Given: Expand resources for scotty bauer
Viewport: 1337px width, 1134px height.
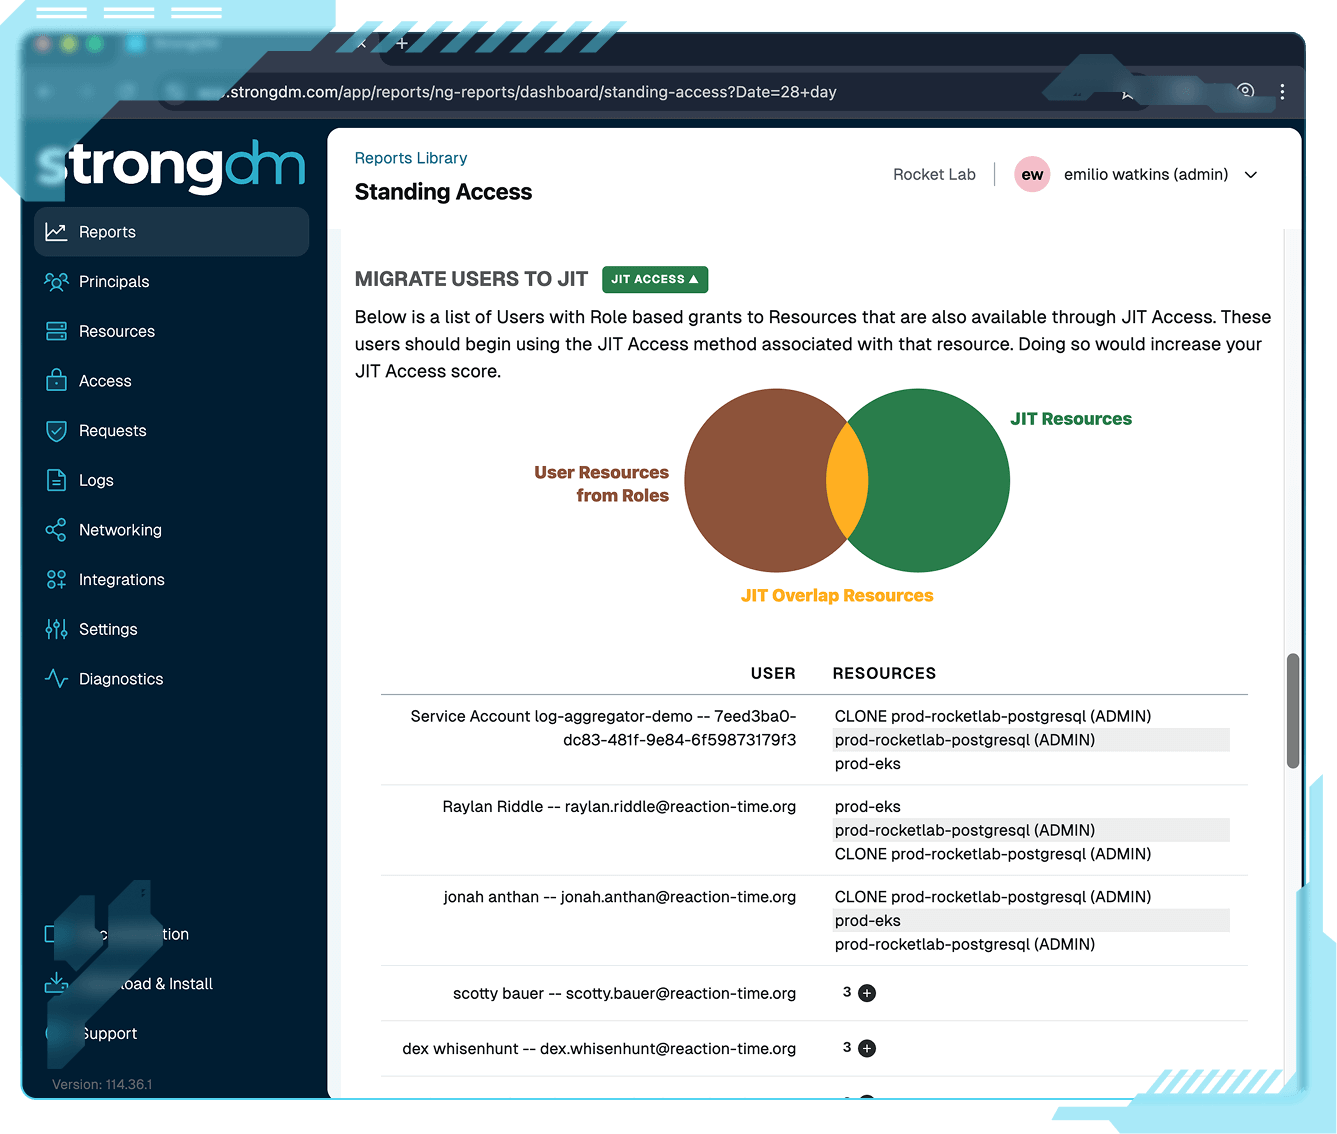Looking at the screenshot, I should pos(867,993).
